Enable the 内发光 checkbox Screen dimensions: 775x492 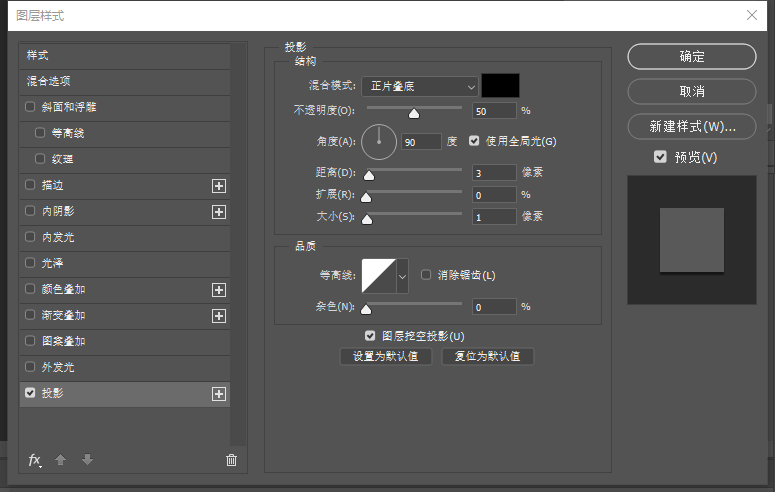(30, 237)
